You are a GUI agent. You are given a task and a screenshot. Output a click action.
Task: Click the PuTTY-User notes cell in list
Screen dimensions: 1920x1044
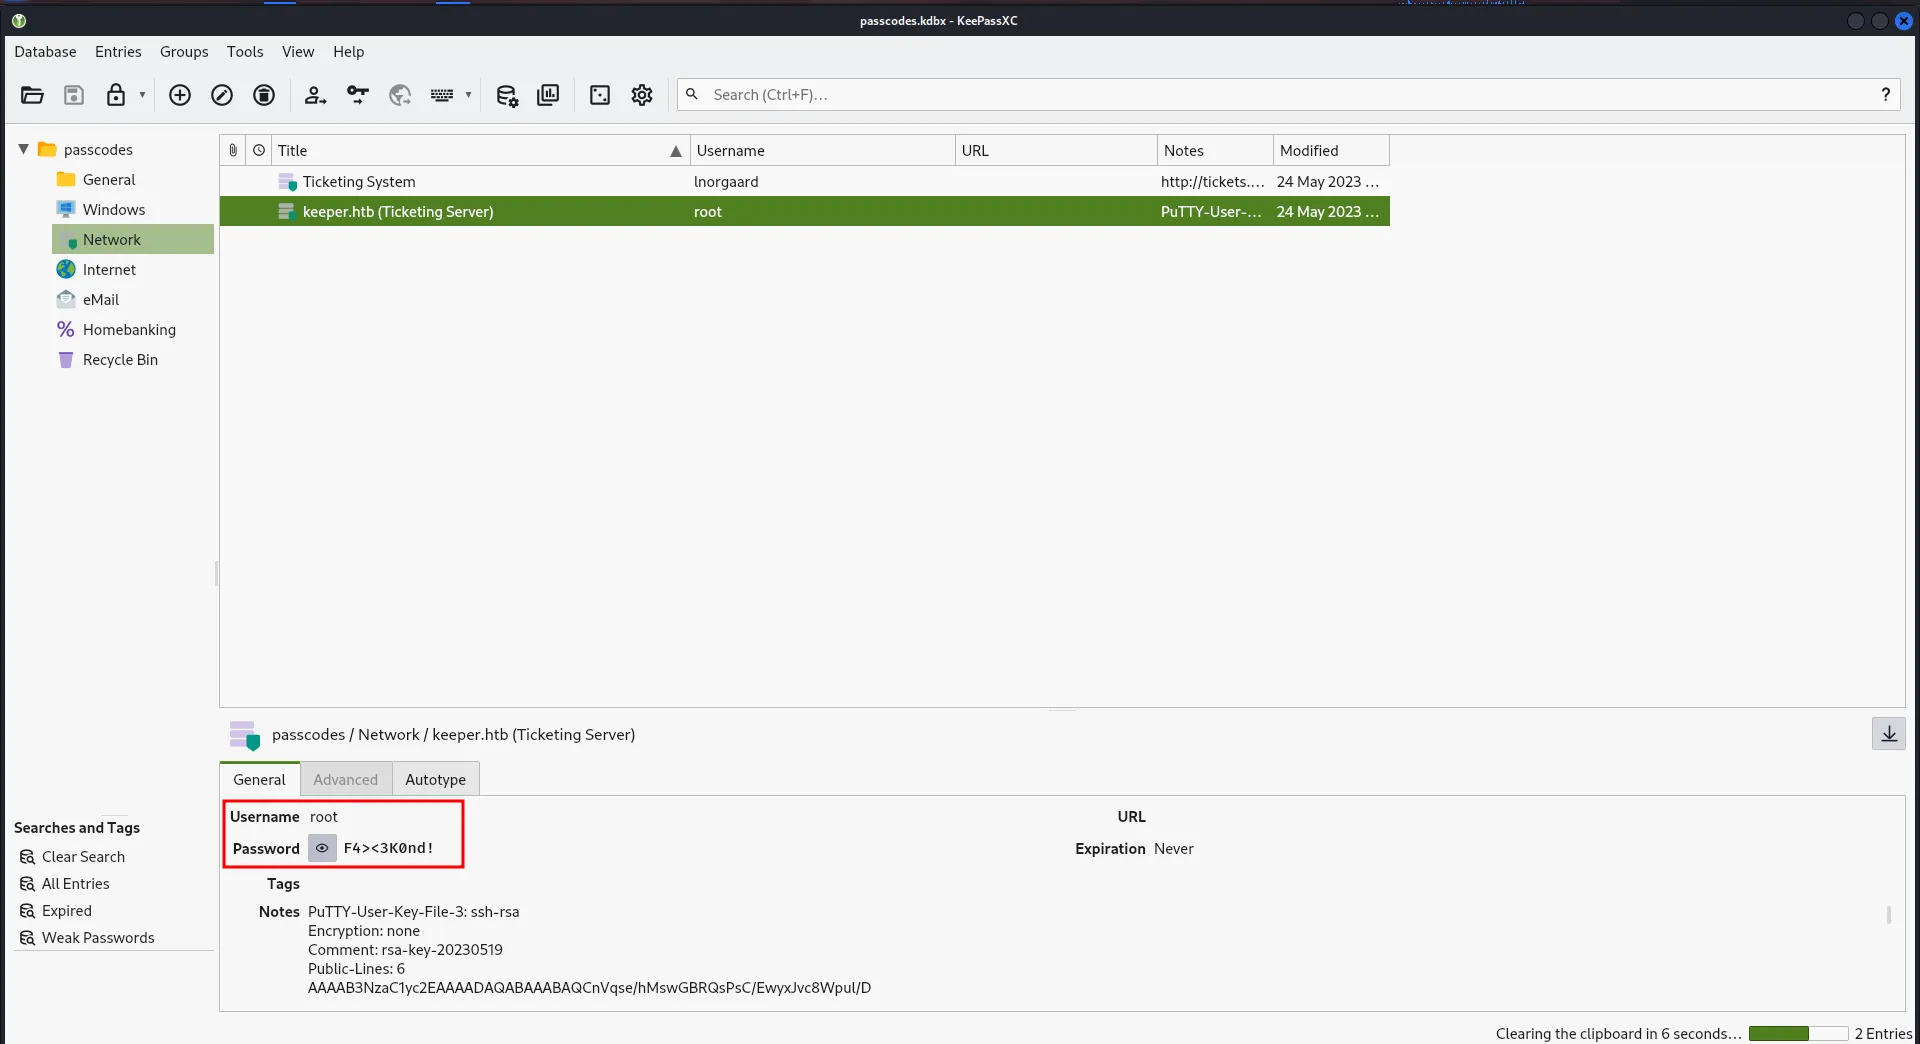pos(1211,211)
